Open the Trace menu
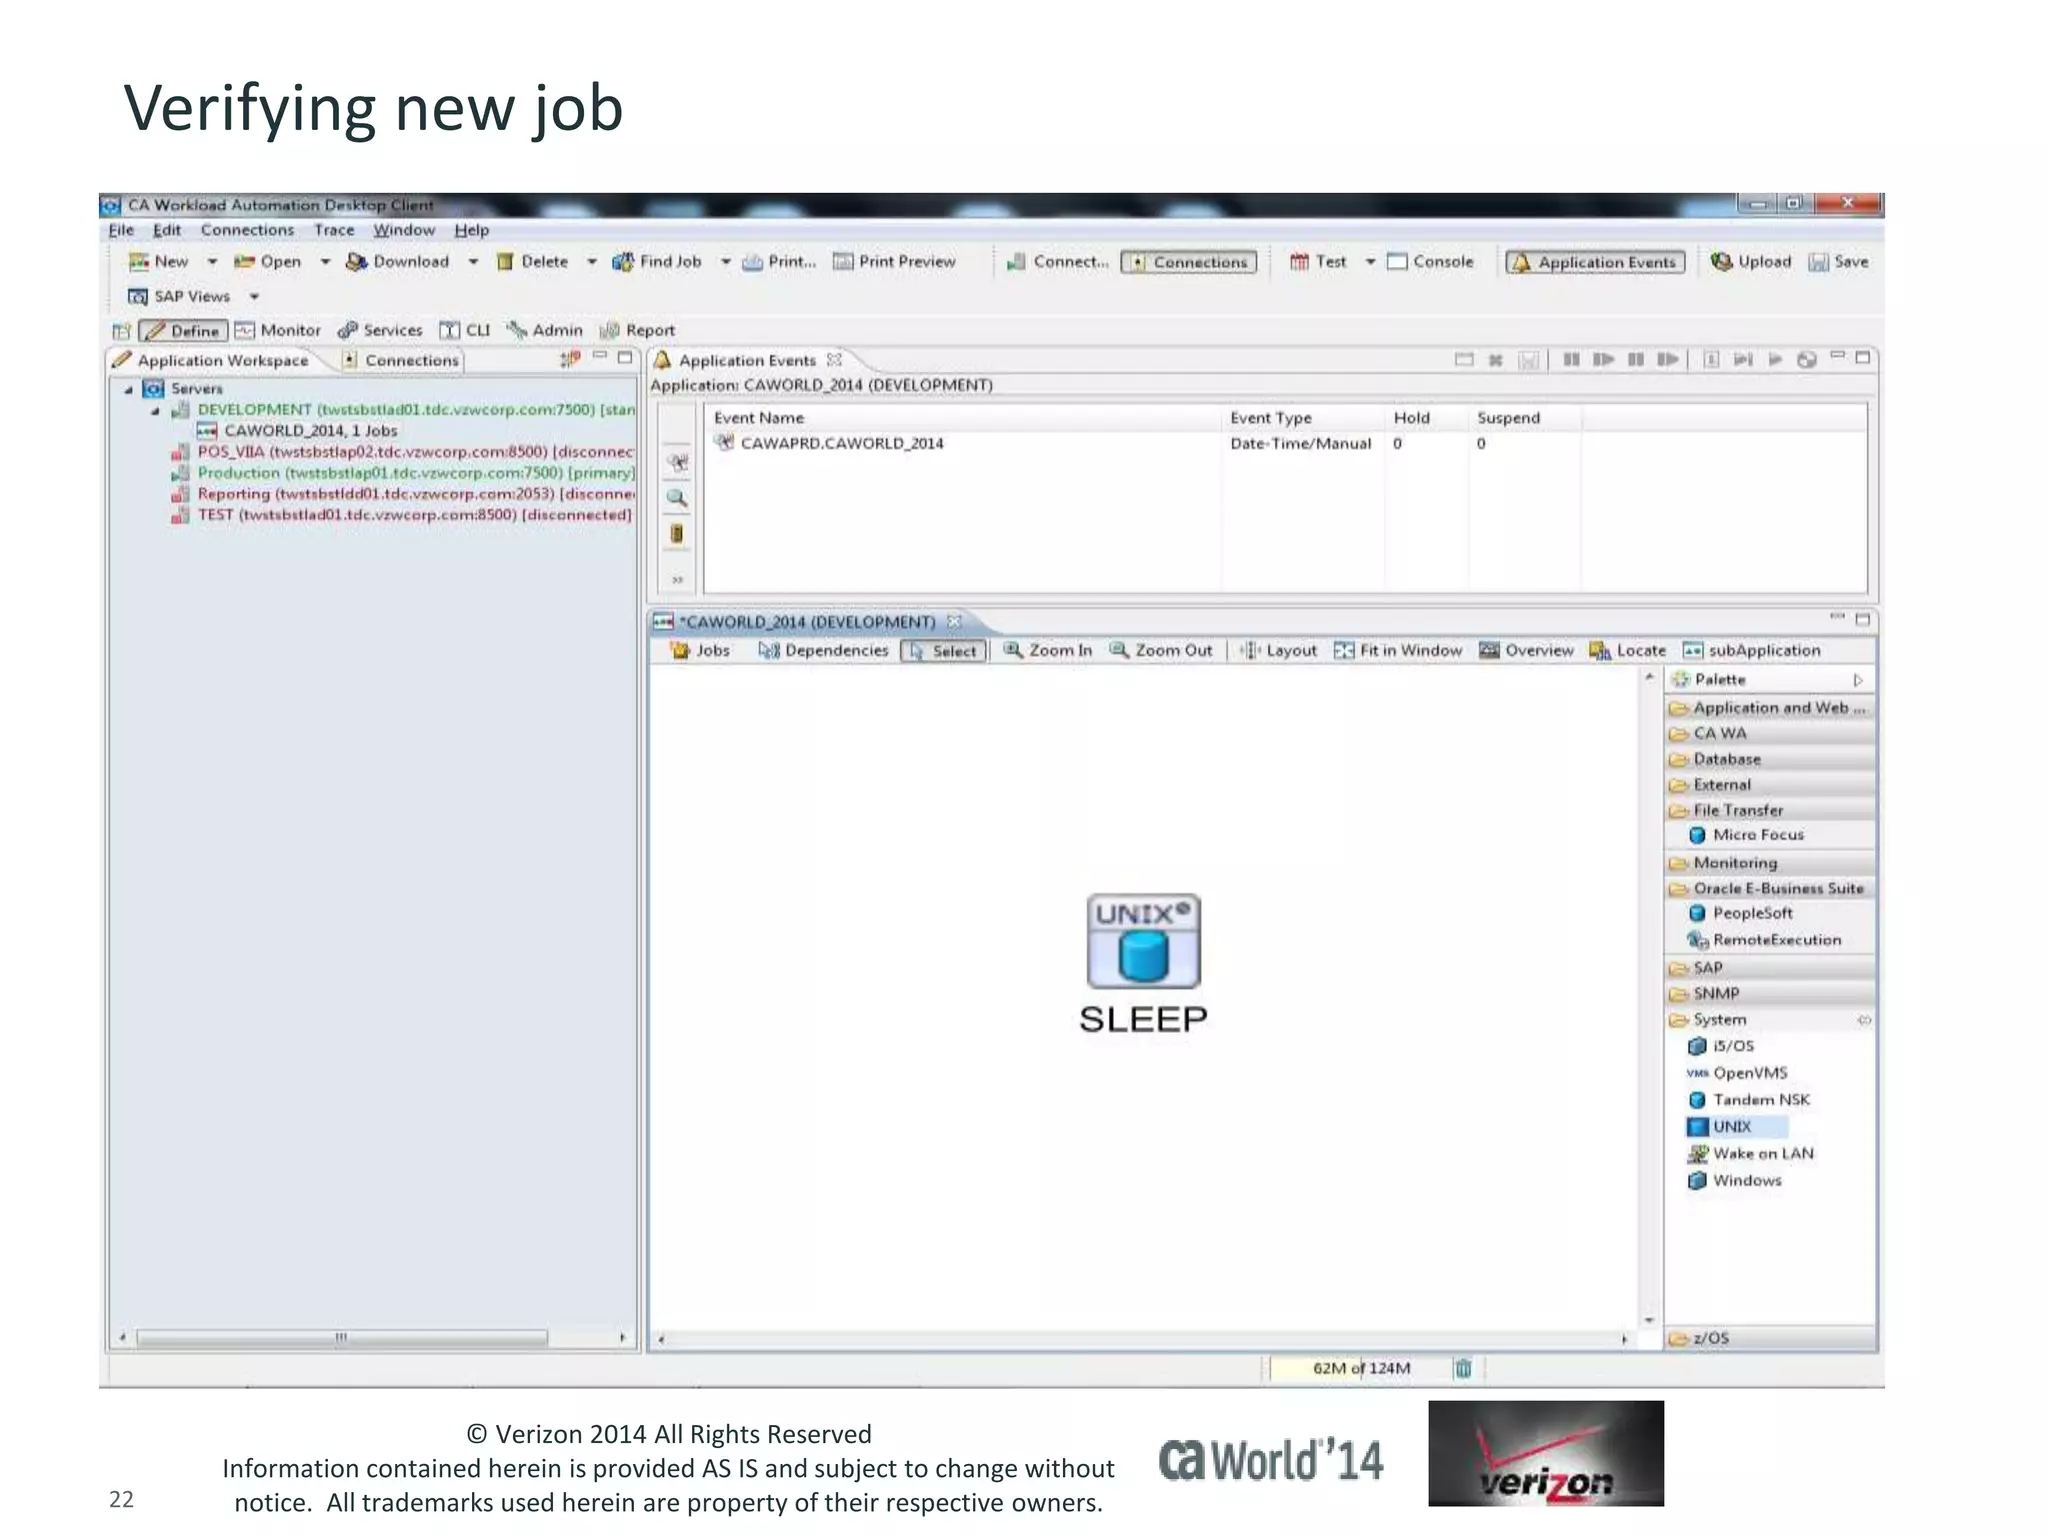The width and height of the screenshot is (2048, 1536). [x=334, y=230]
